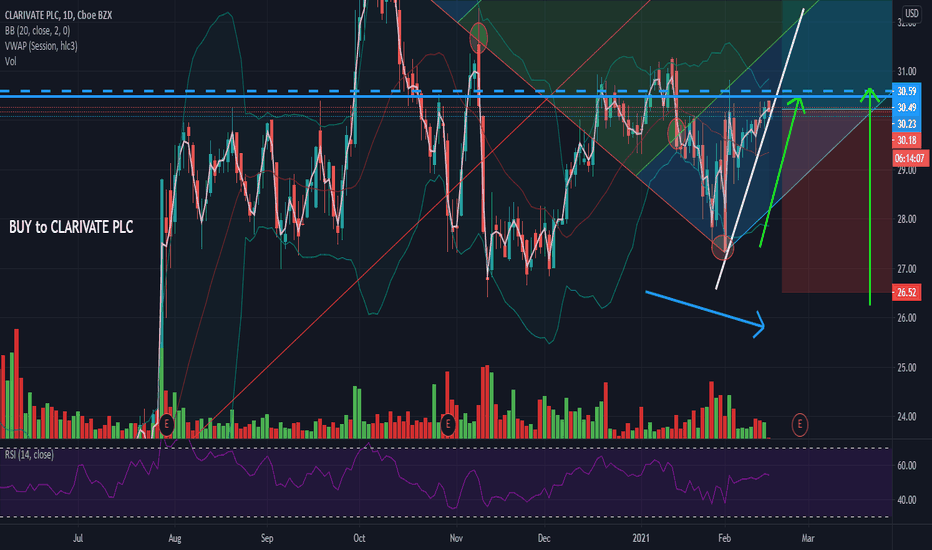Image resolution: width=932 pixels, height=550 pixels.
Task: Click the BUY to CLARIVATE PLC text annotation
Action: [x=71, y=227]
